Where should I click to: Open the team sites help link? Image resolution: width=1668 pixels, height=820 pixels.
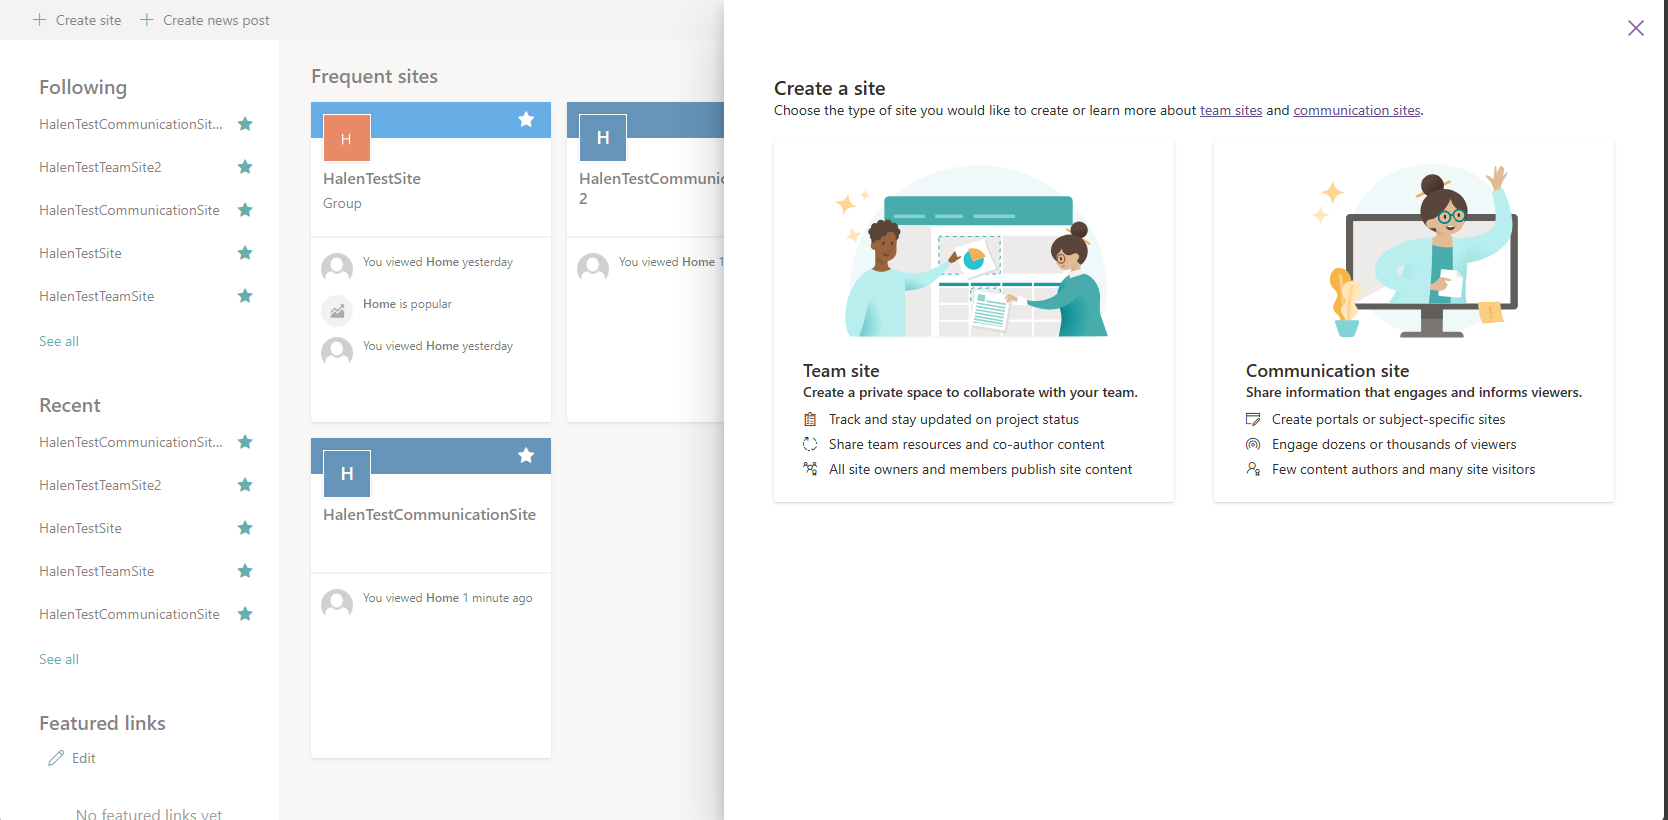(x=1231, y=111)
